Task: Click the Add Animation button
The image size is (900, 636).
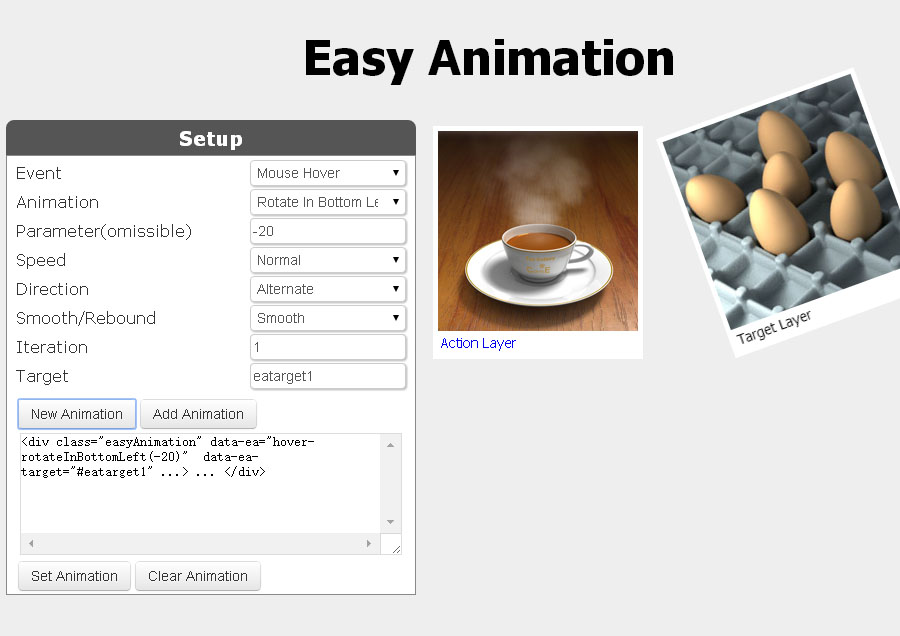Action: tap(198, 414)
